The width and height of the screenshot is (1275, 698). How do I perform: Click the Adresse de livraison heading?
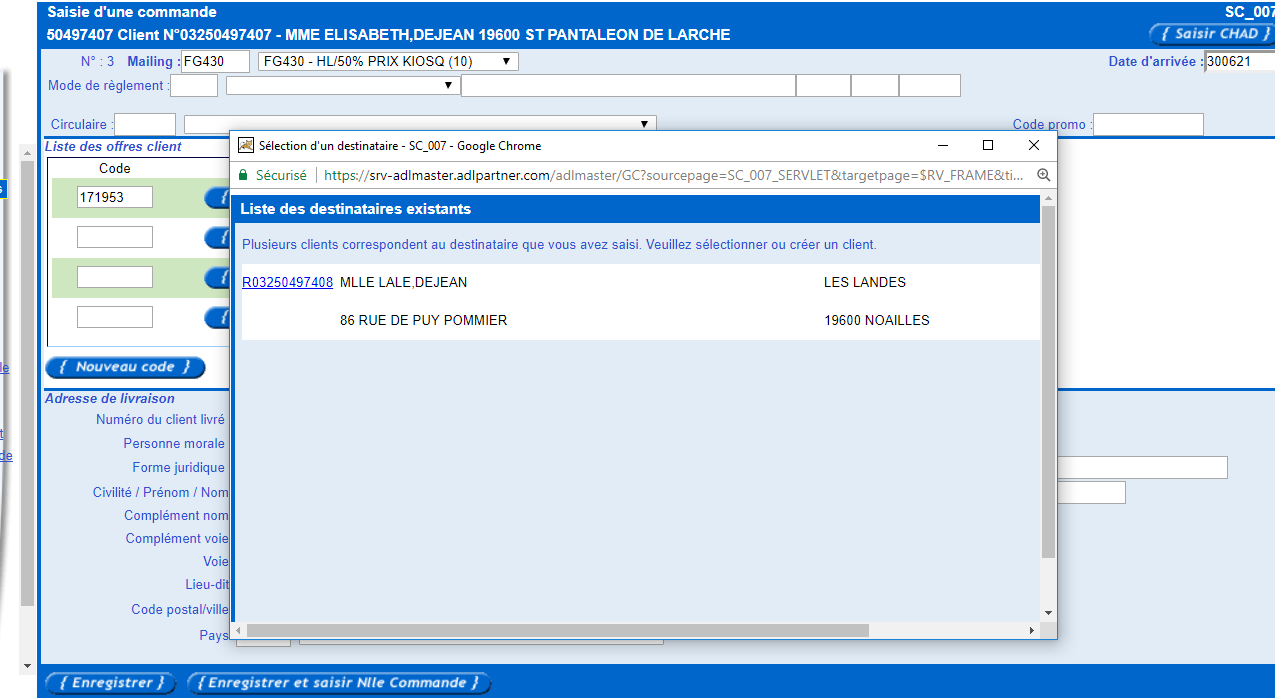pos(110,399)
